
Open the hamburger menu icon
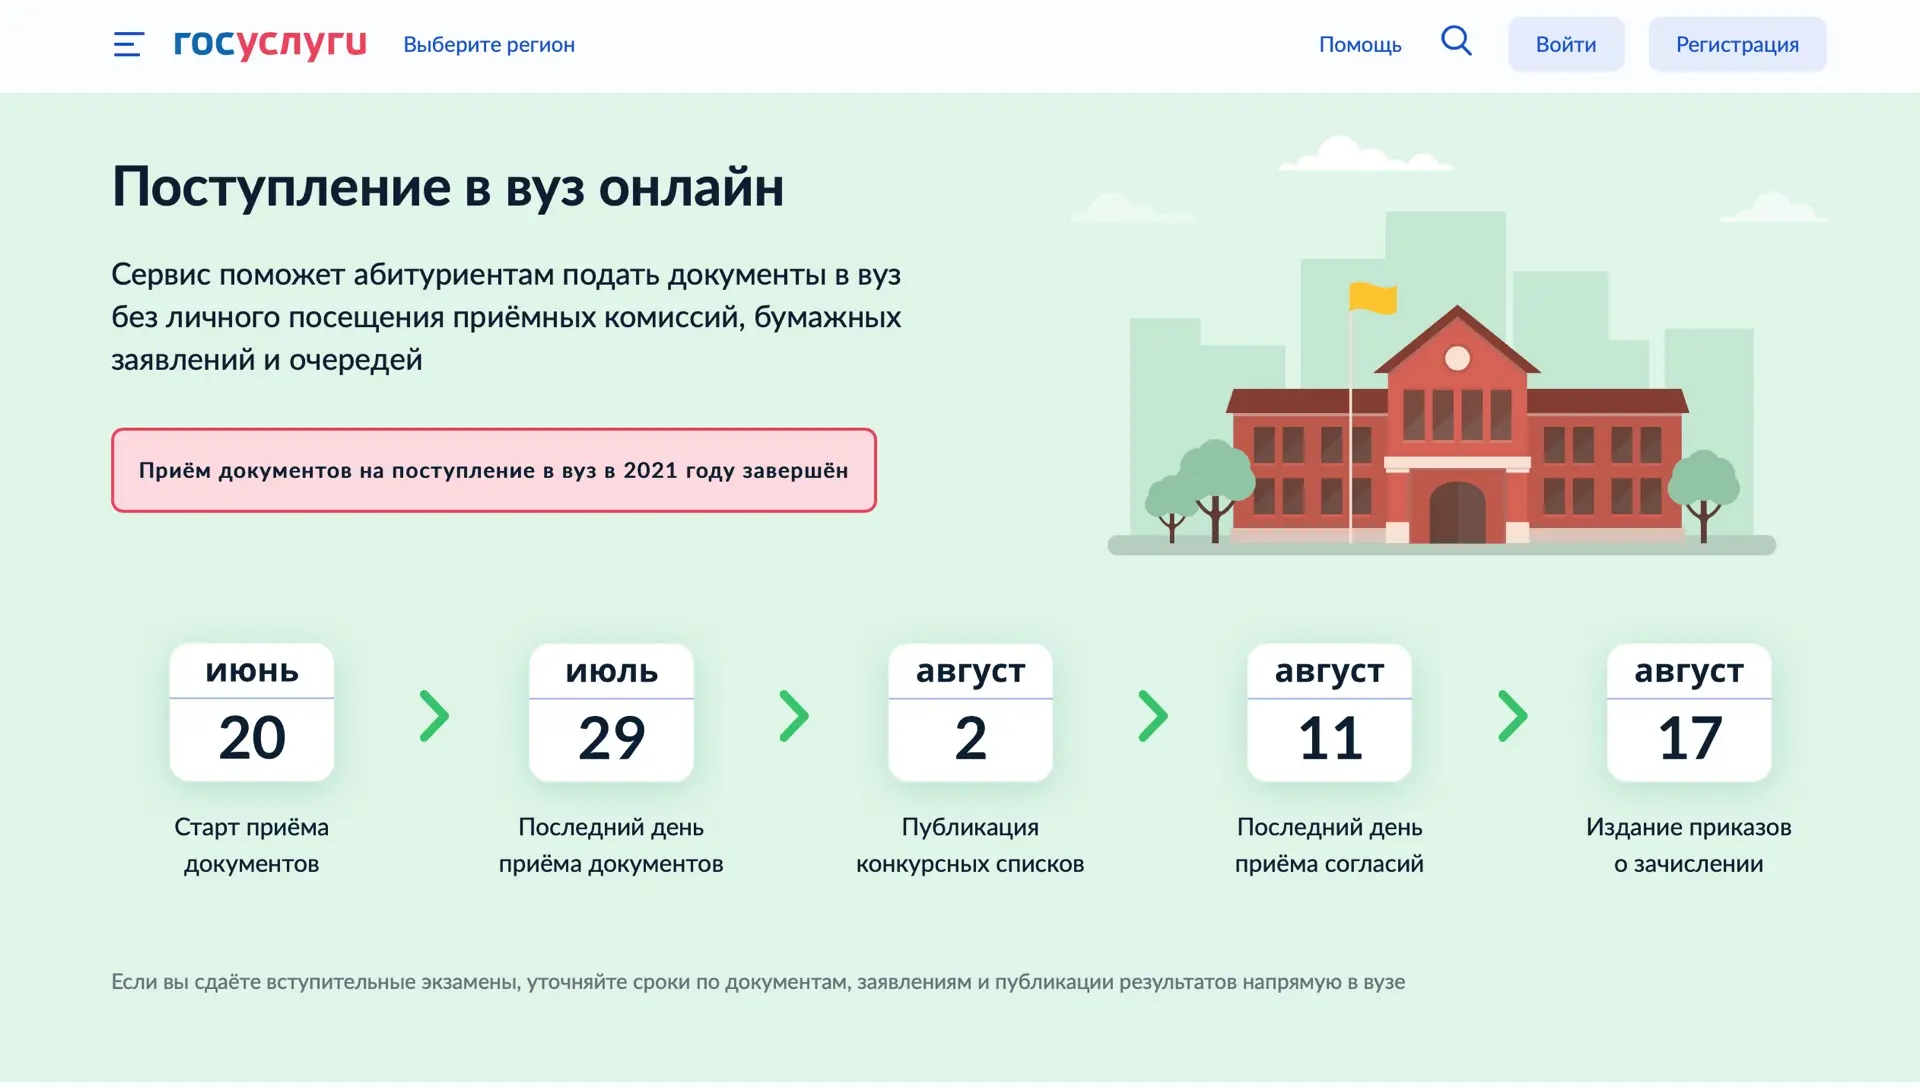(x=128, y=44)
